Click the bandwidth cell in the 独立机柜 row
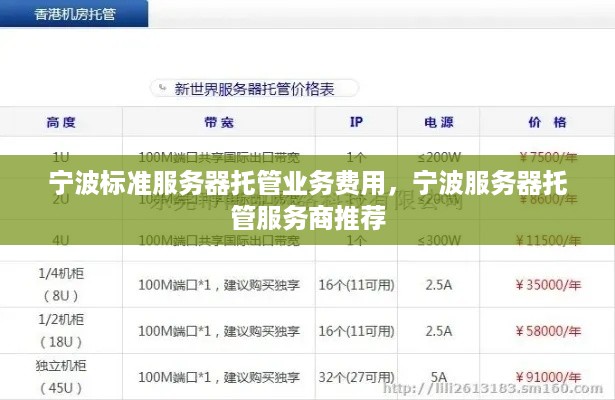This screenshot has width=615, height=400. click(219, 377)
